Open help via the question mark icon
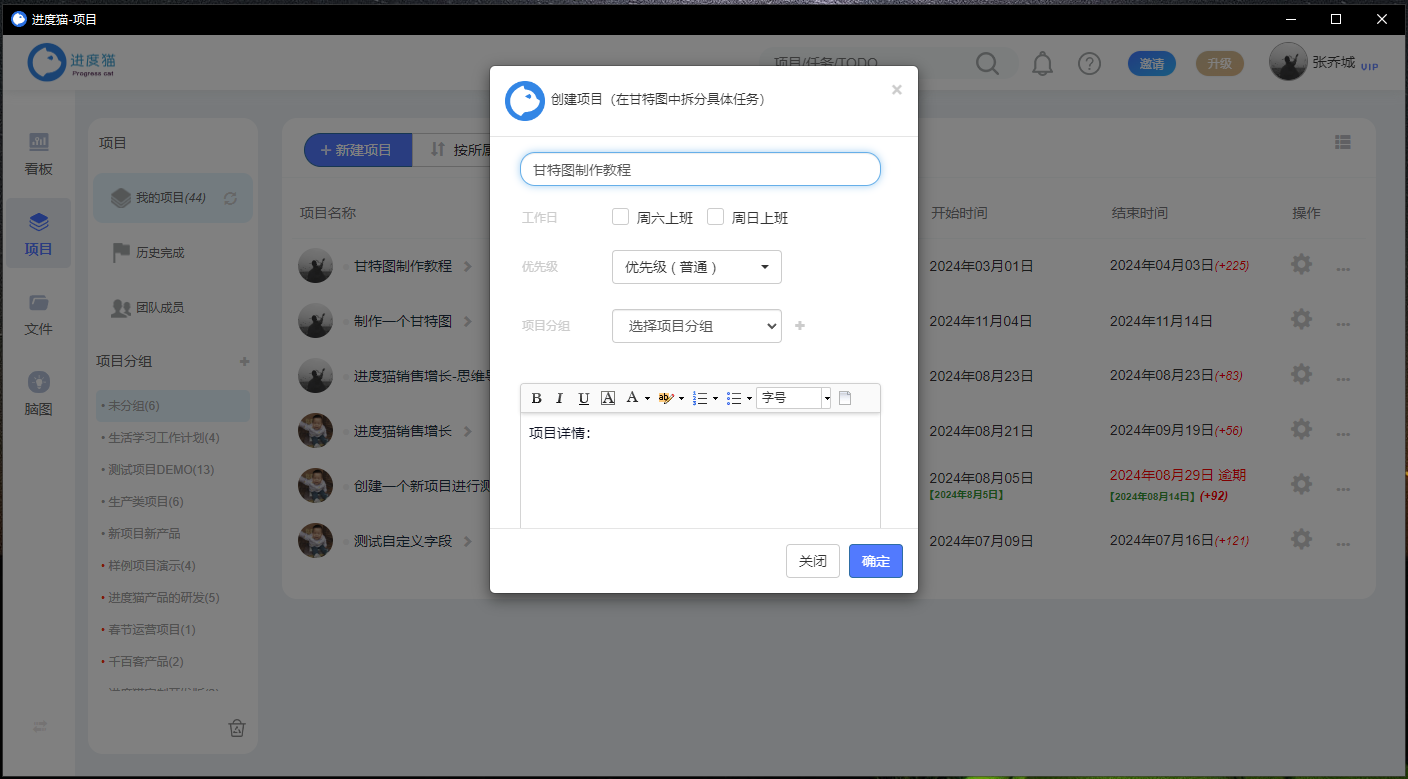Image resolution: width=1408 pixels, height=779 pixels. [x=1089, y=64]
